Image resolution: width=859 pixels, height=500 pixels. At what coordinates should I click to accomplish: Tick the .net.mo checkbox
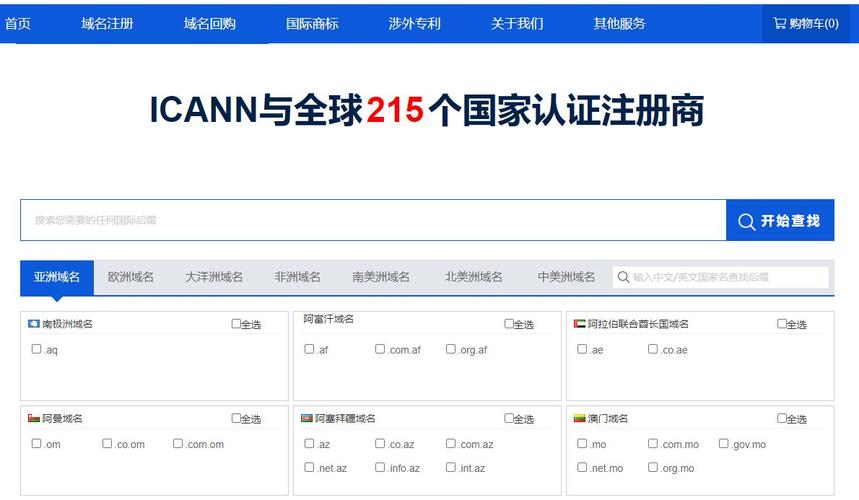pyautogui.click(x=582, y=467)
